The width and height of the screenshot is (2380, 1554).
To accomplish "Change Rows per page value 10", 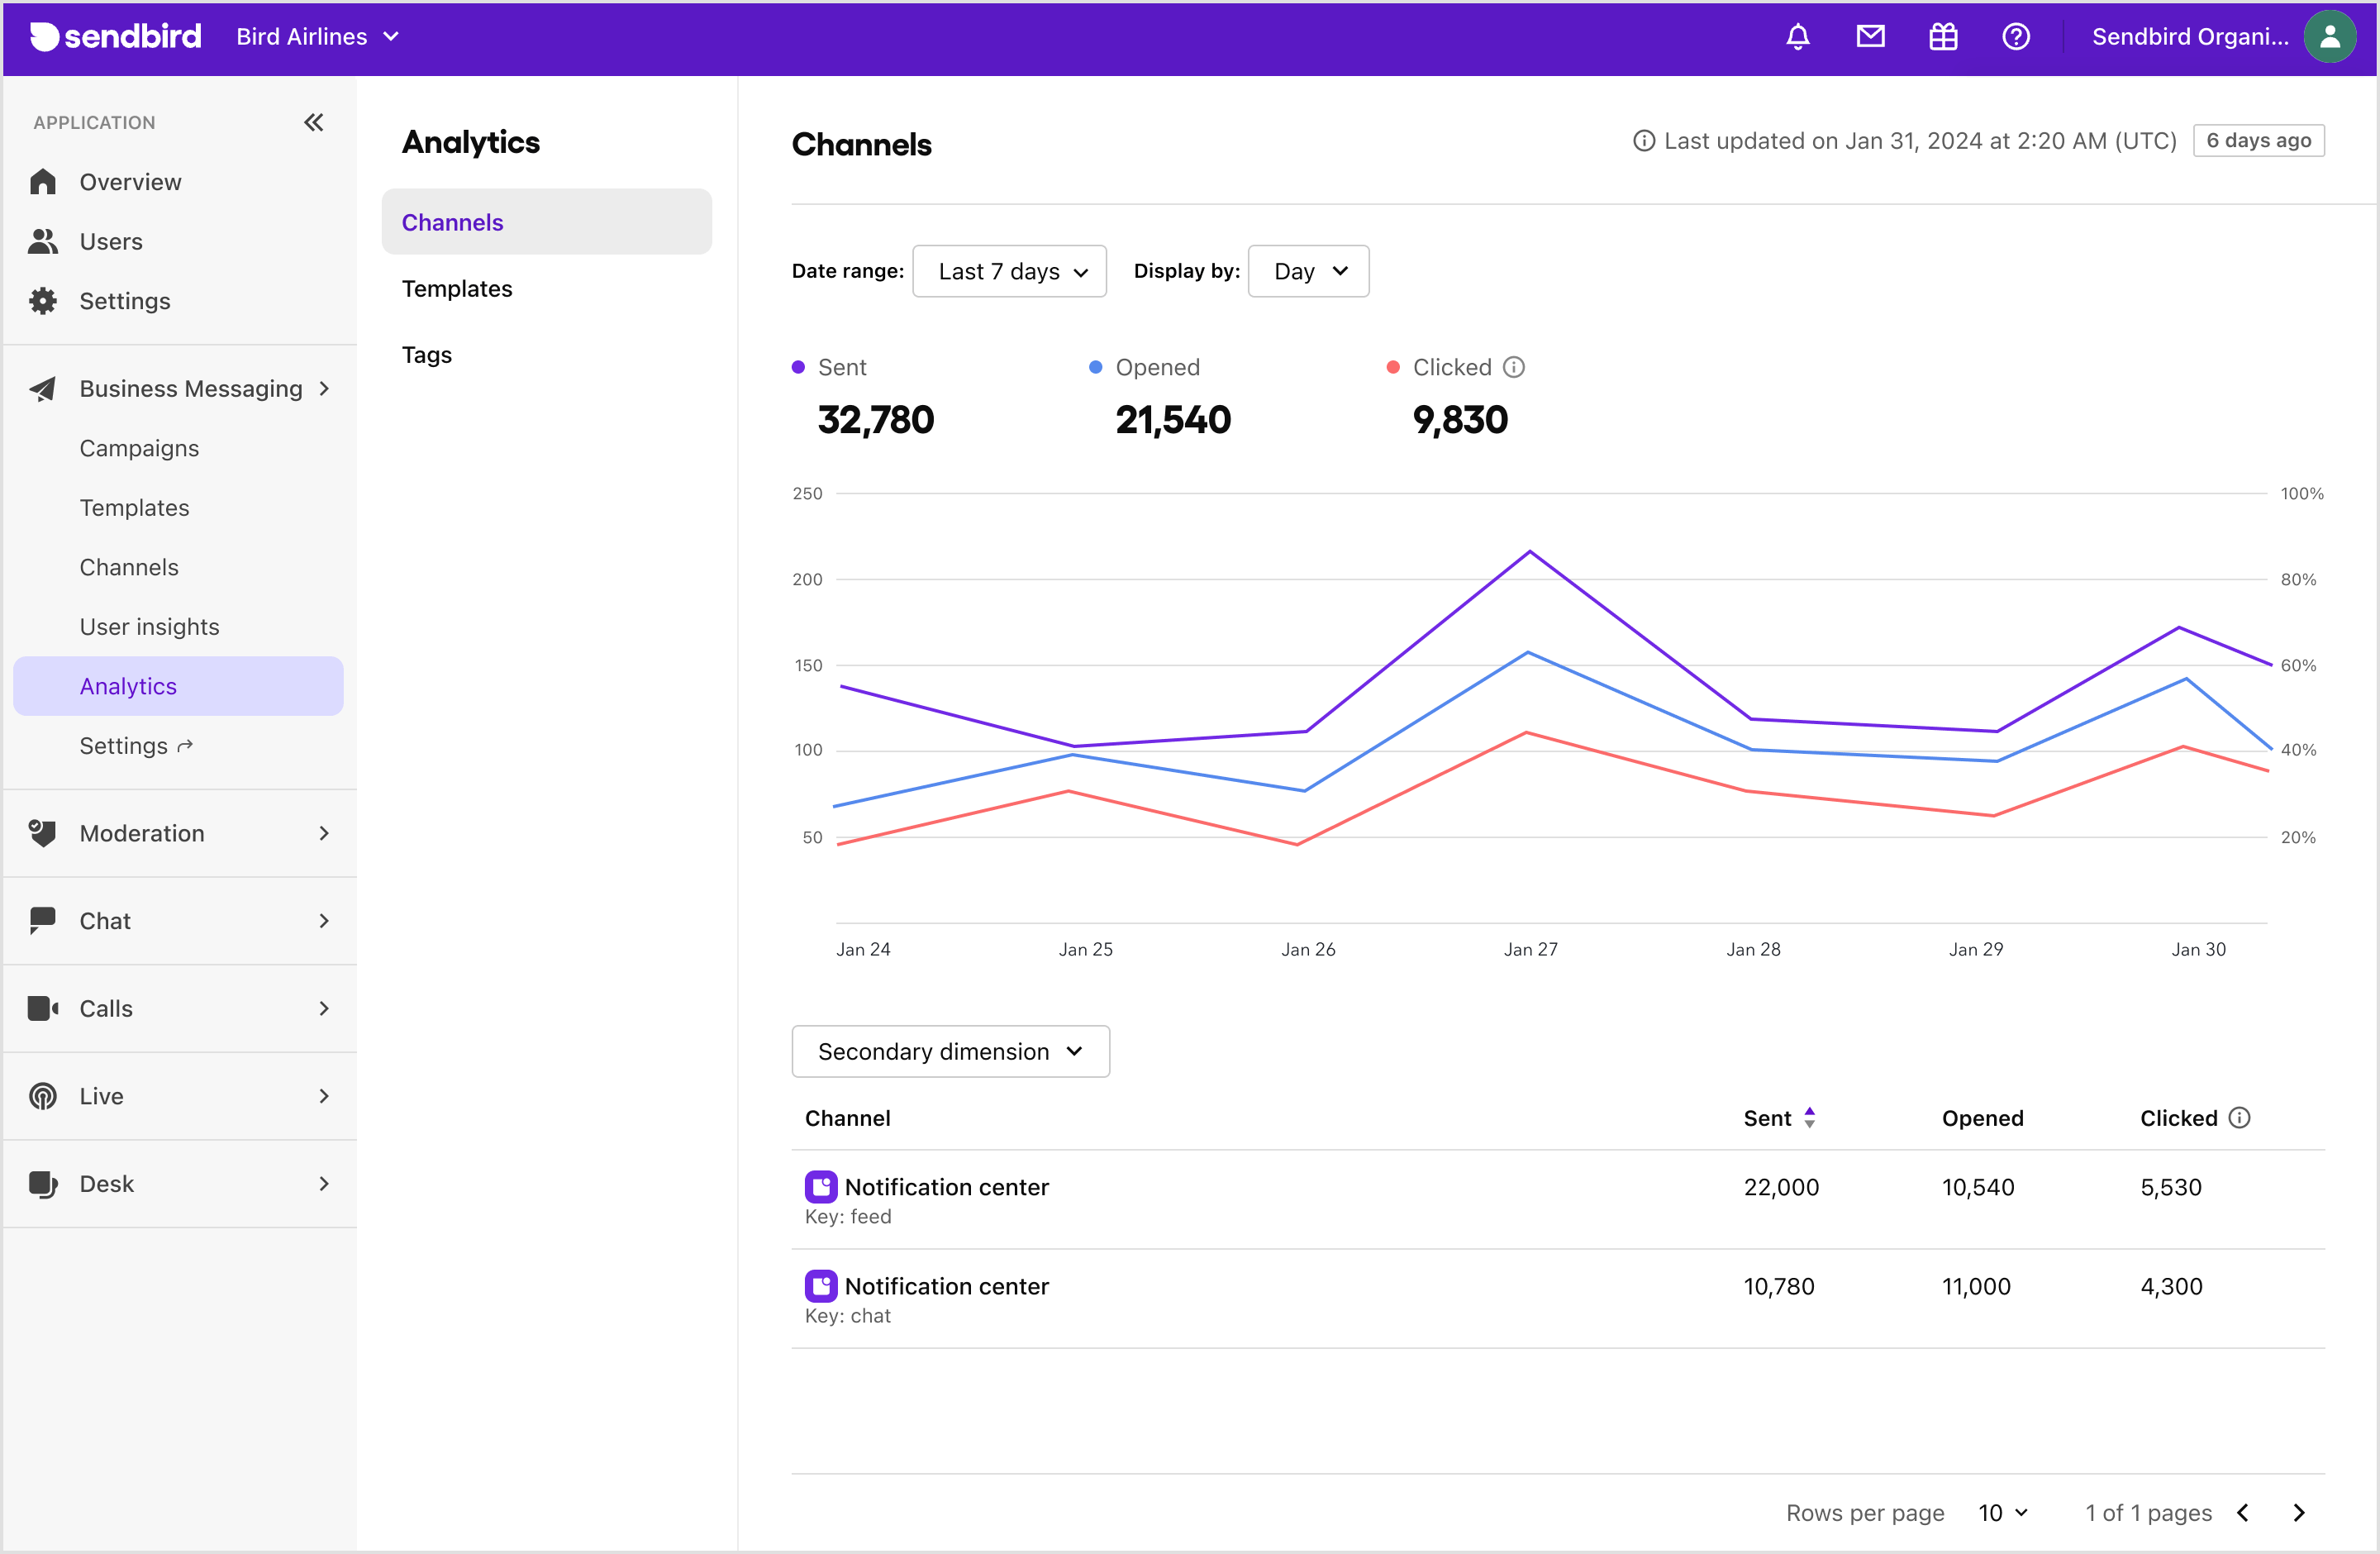I will [x=2004, y=1513].
